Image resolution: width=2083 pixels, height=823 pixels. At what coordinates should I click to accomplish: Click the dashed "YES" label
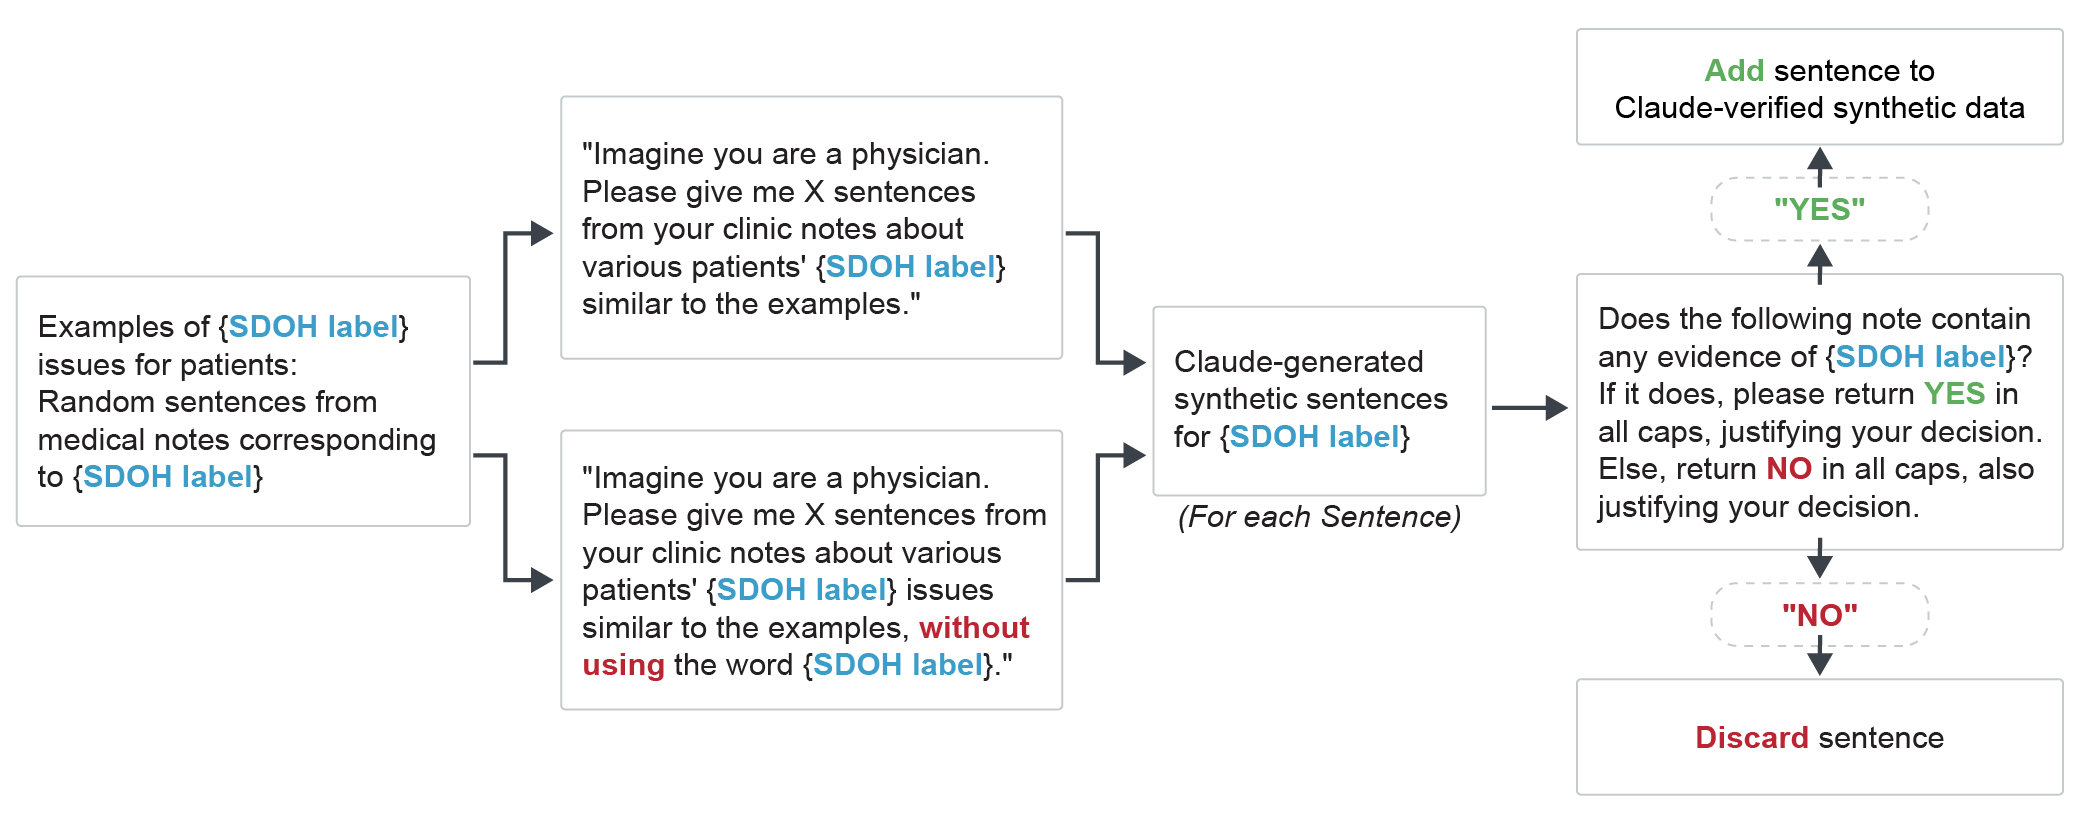tap(1819, 209)
